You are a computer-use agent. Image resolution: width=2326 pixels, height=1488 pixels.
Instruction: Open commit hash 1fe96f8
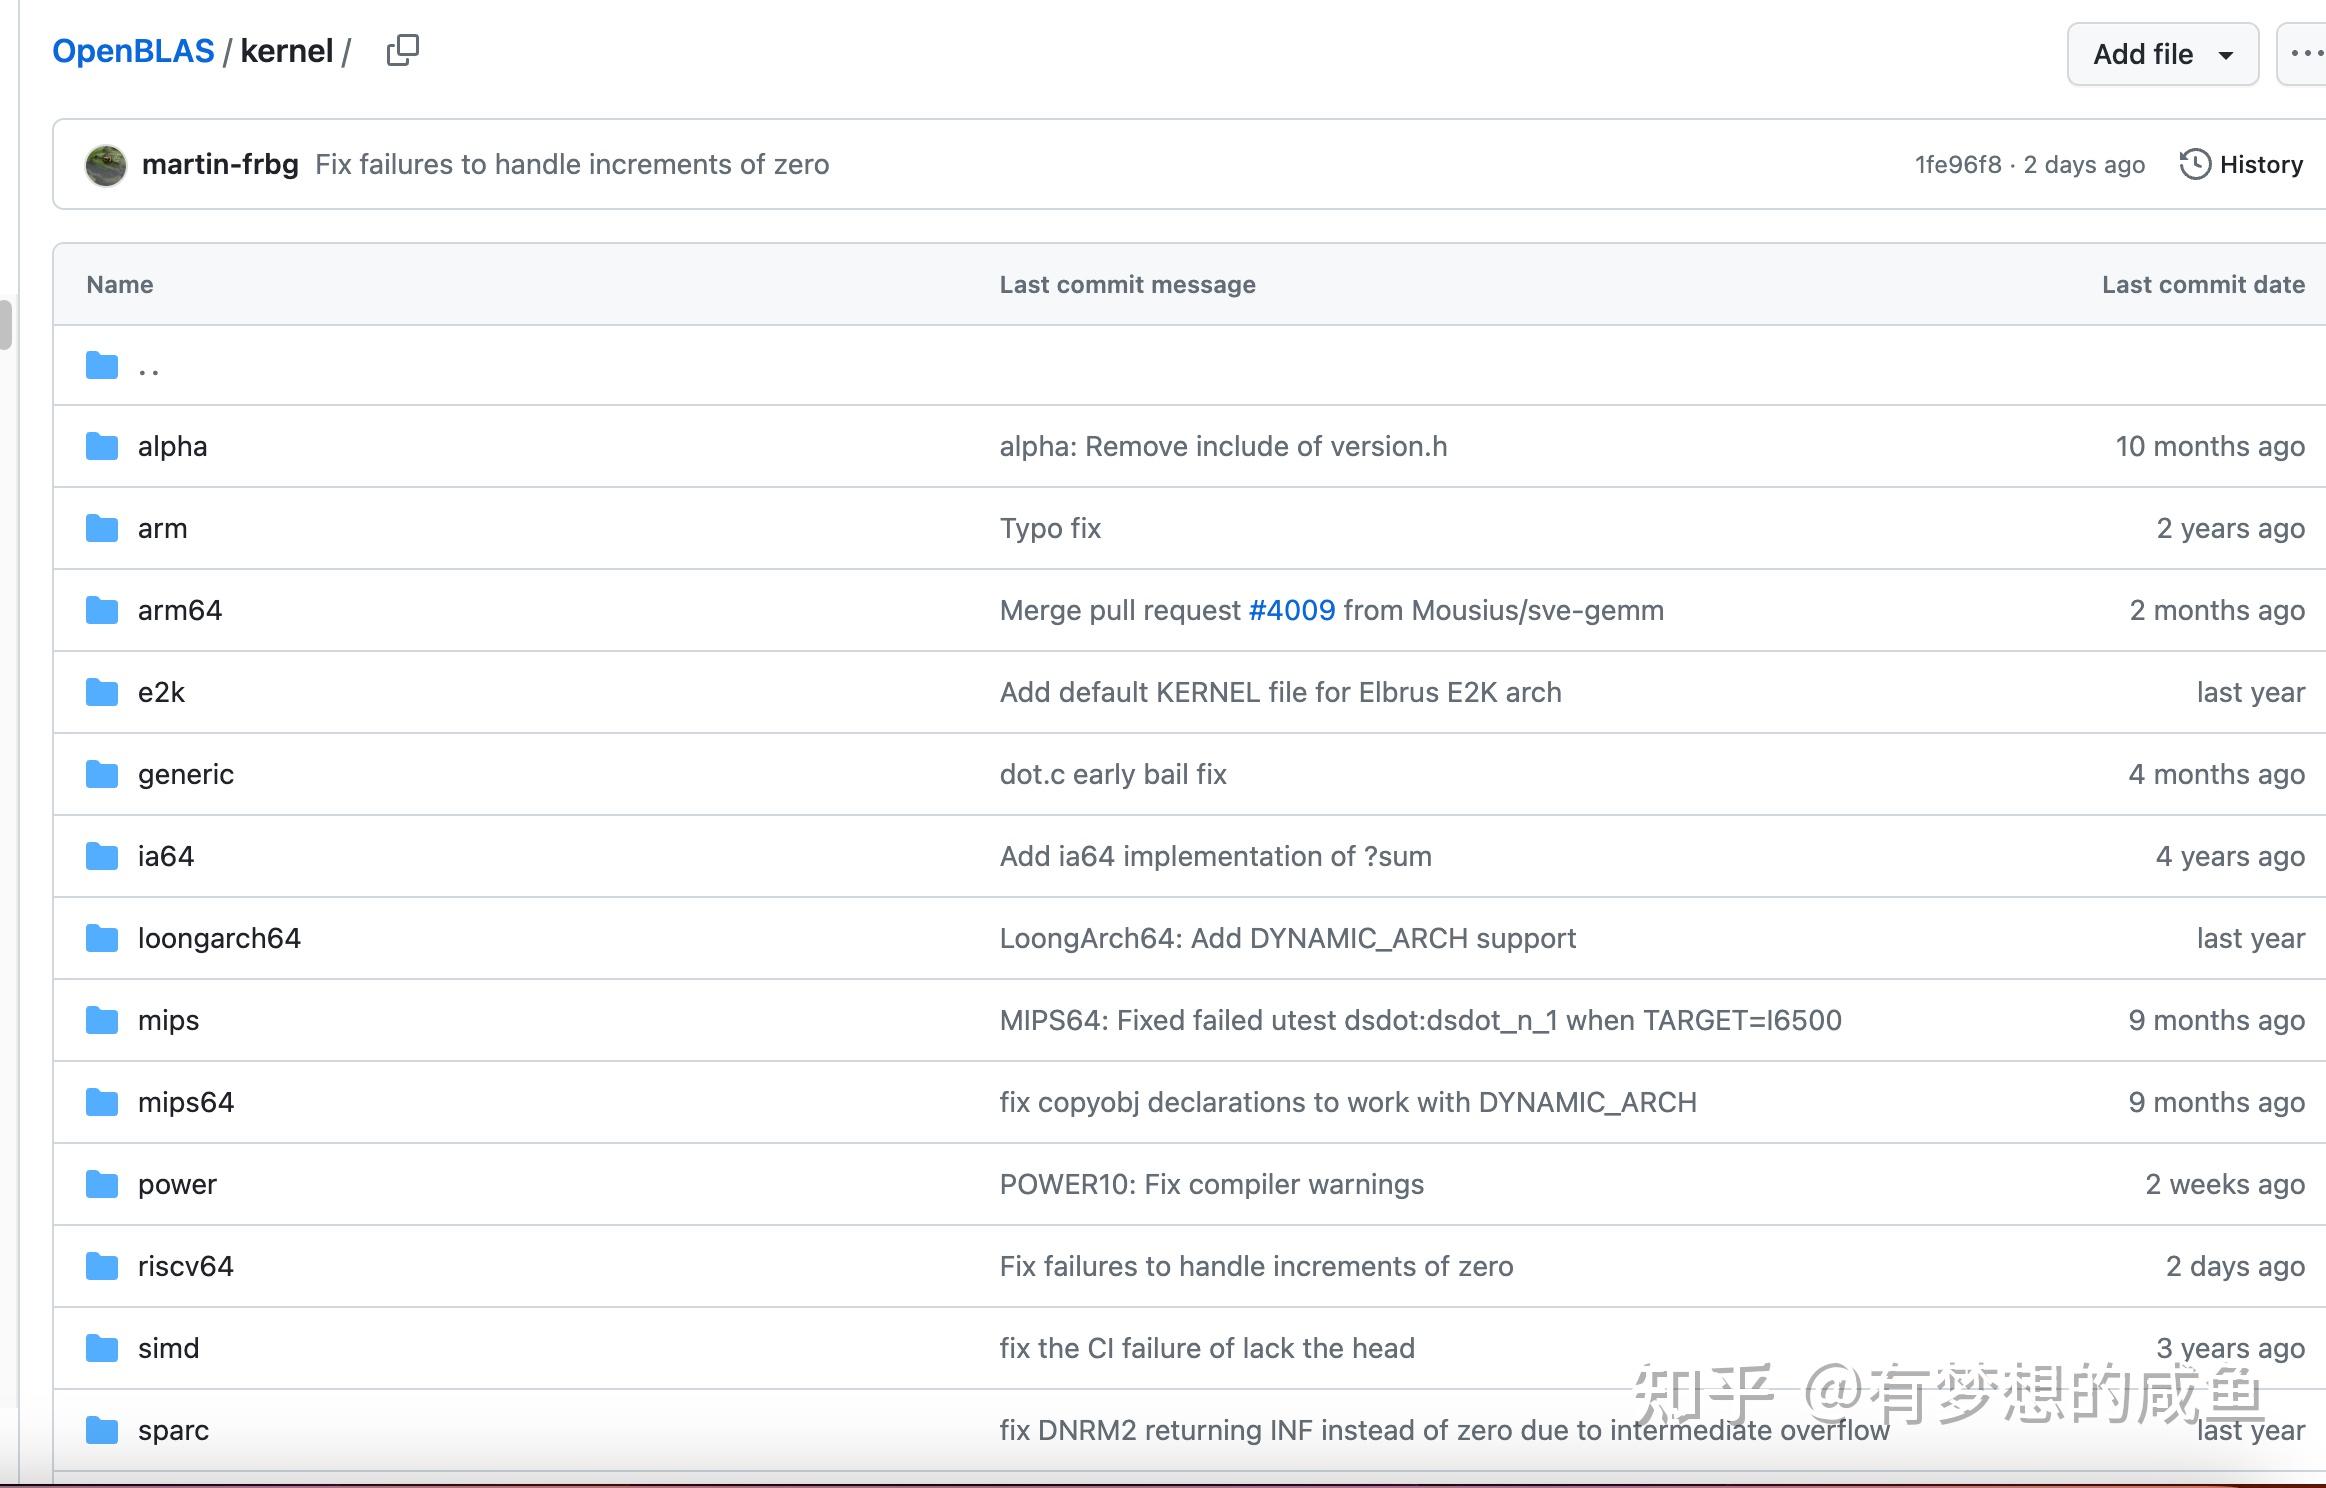tap(1957, 164)
